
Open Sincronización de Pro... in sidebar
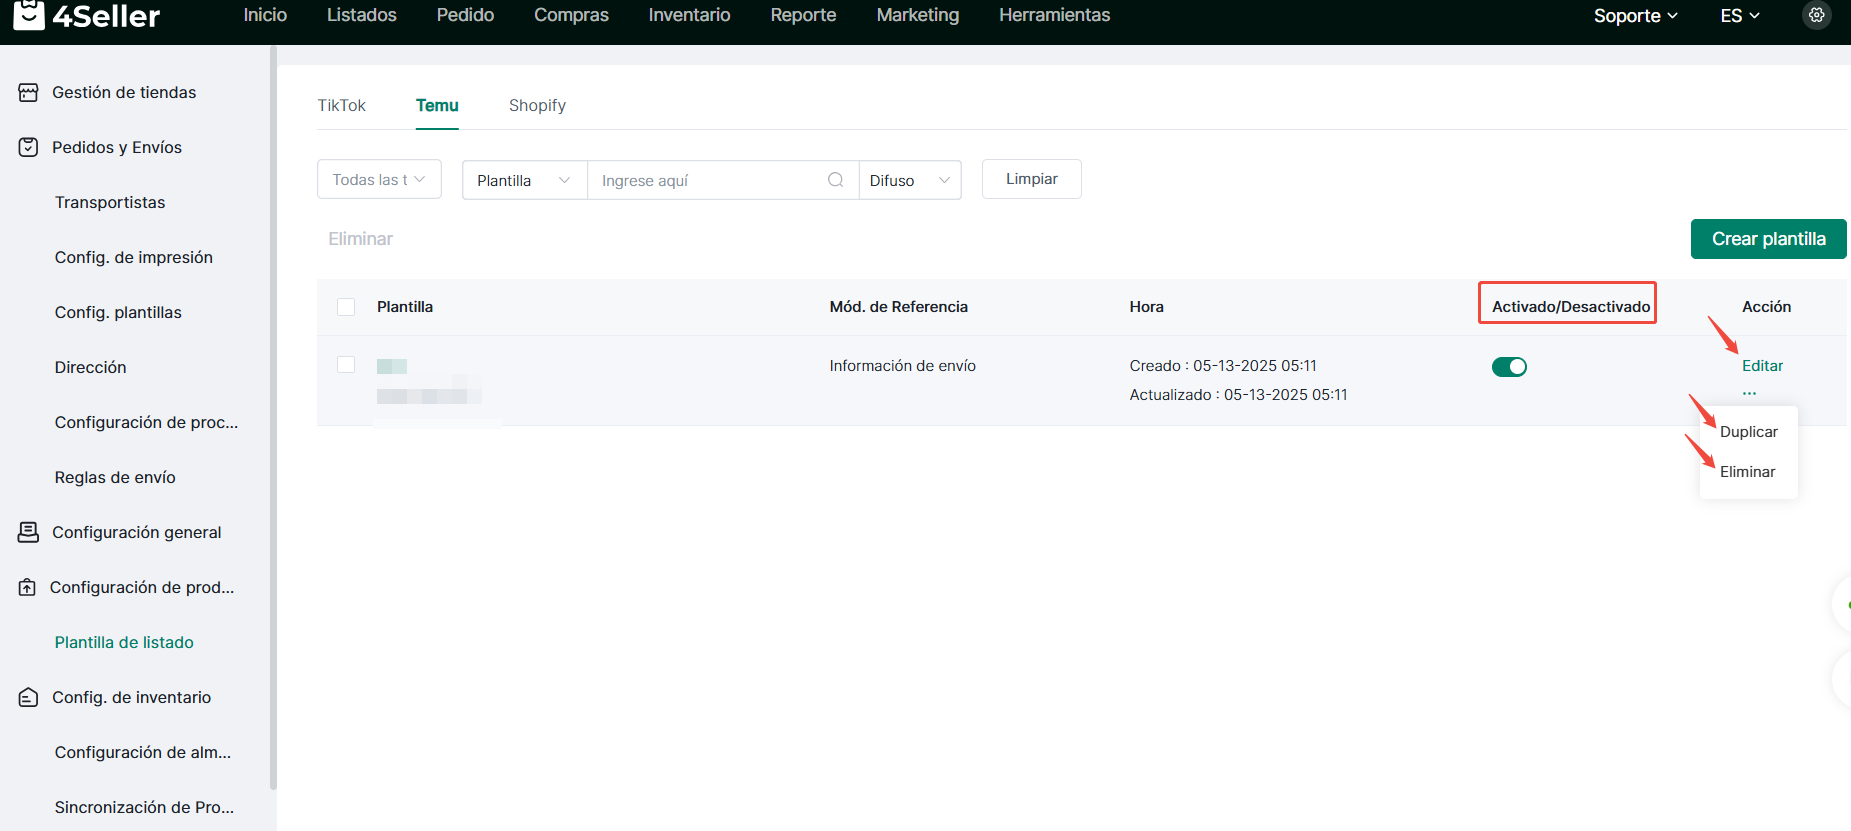(x=144, y=807)
